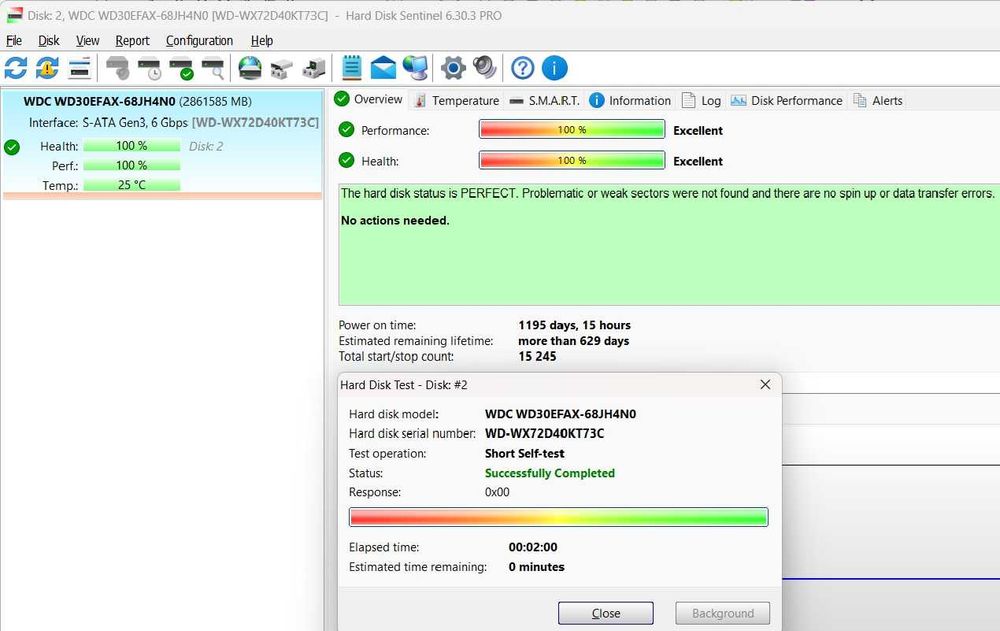Switch to the Overview tab
The height and width of the screenshot is (631, 1000).
coord(369,100)
